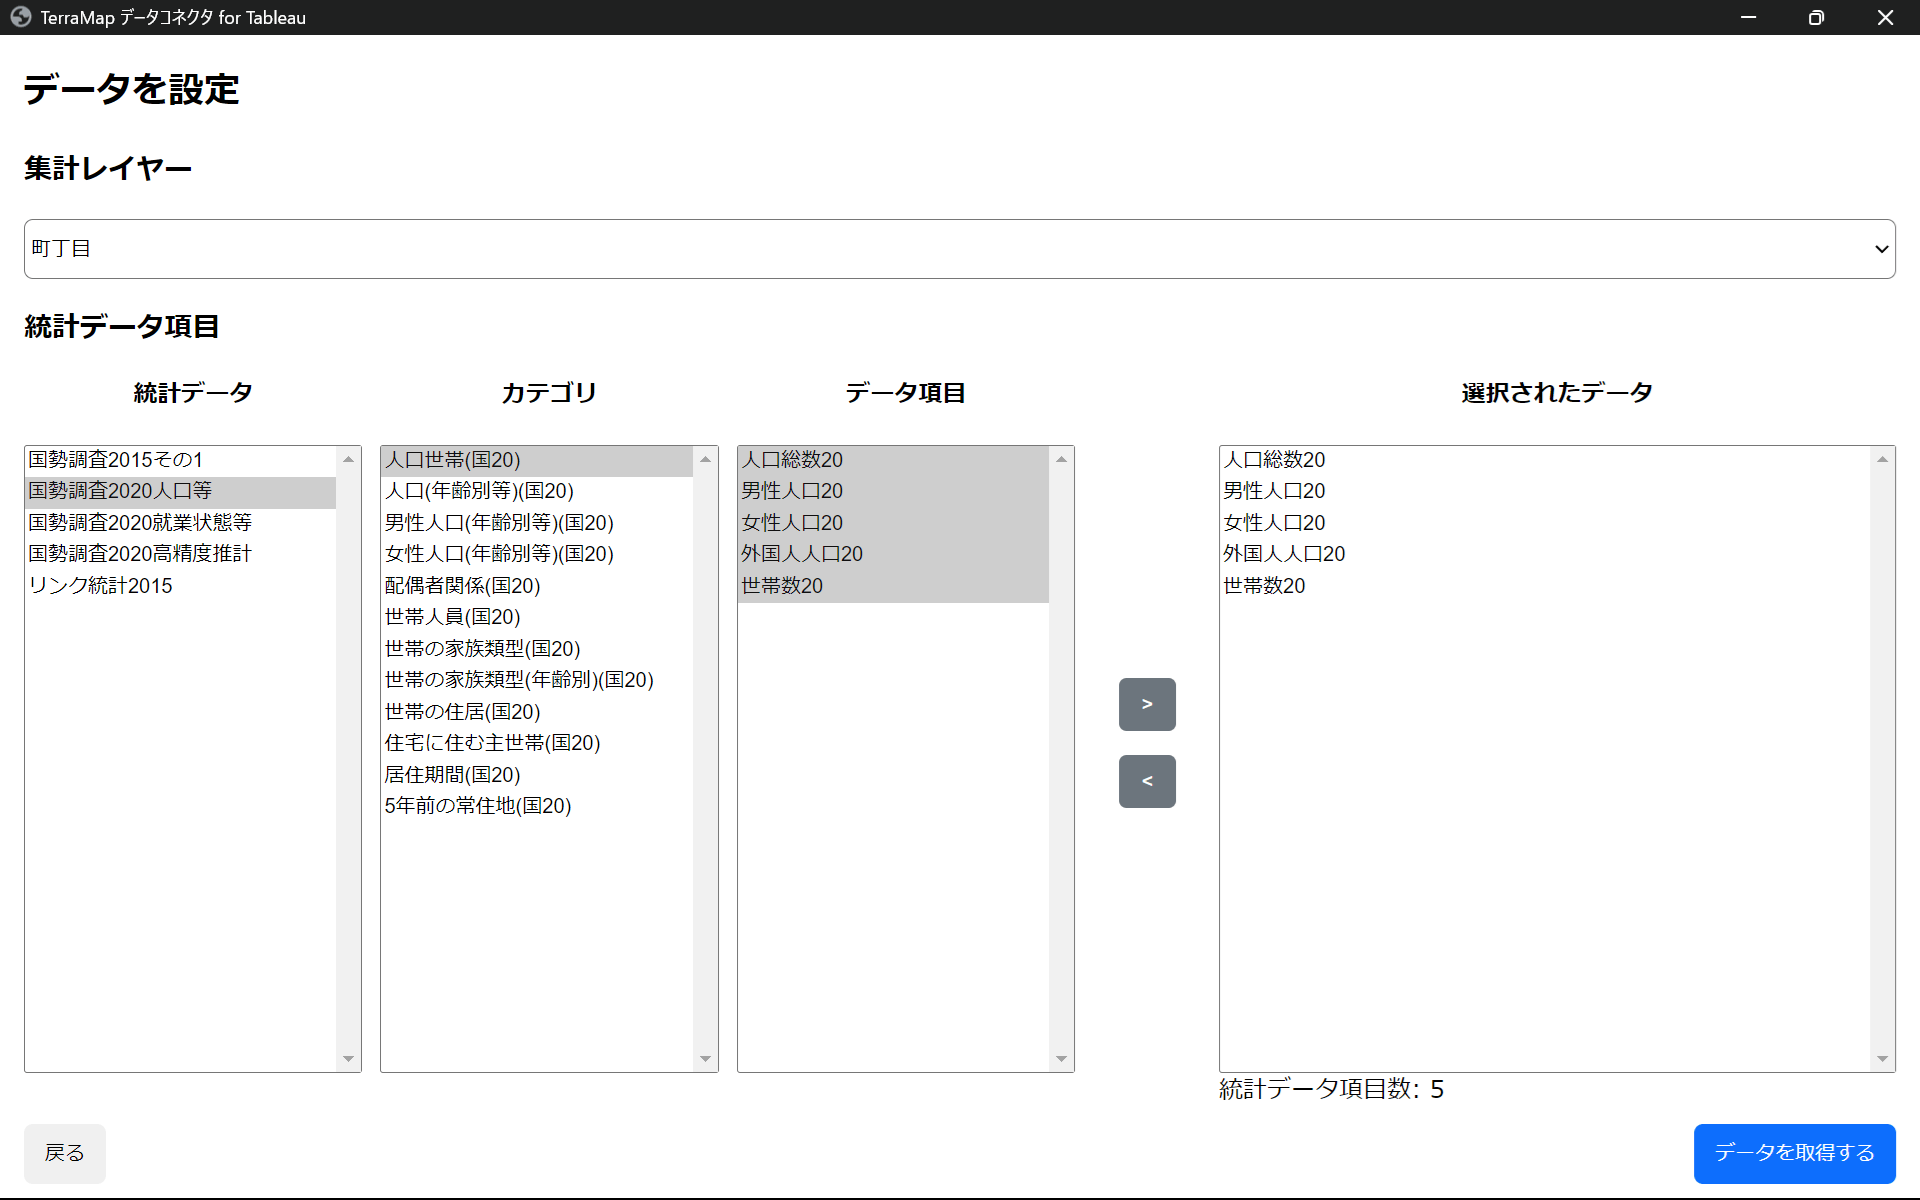The image size is (1920, 1200).
Task: Choose リンク統計2015 in the statistics list
Action: 100,585
